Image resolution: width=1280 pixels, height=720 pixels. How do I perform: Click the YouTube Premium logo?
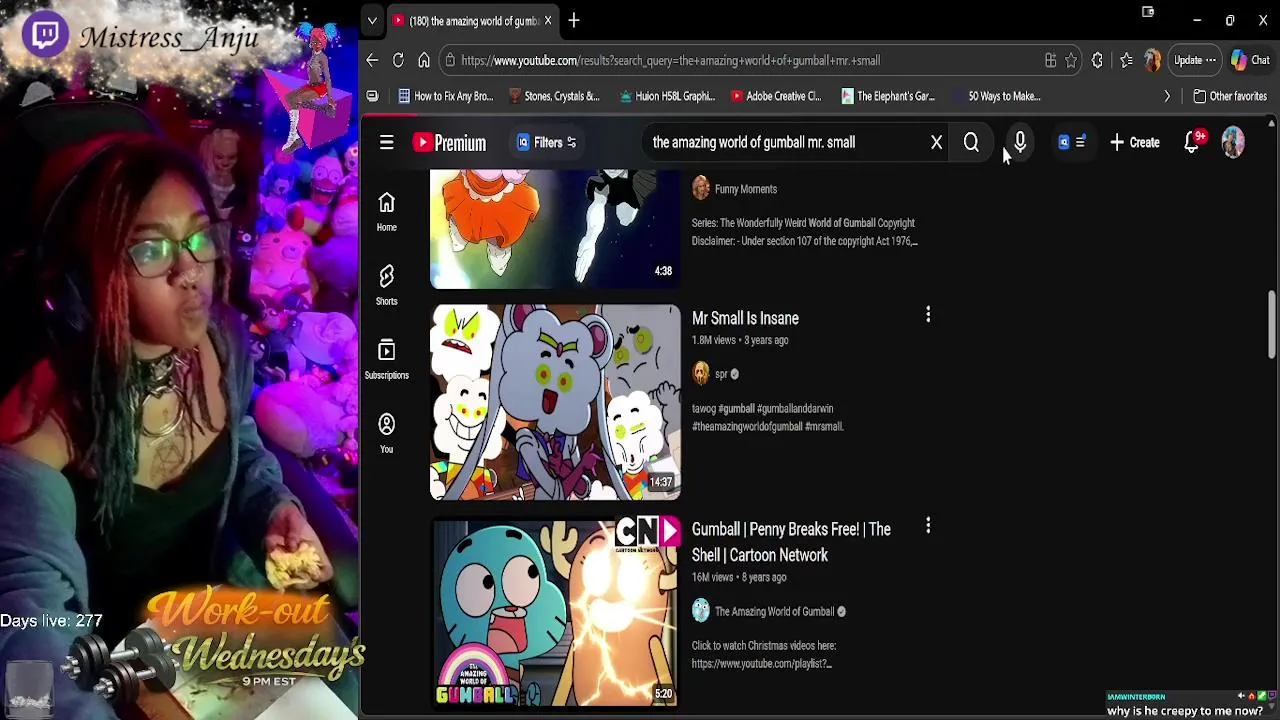point(449,142)
